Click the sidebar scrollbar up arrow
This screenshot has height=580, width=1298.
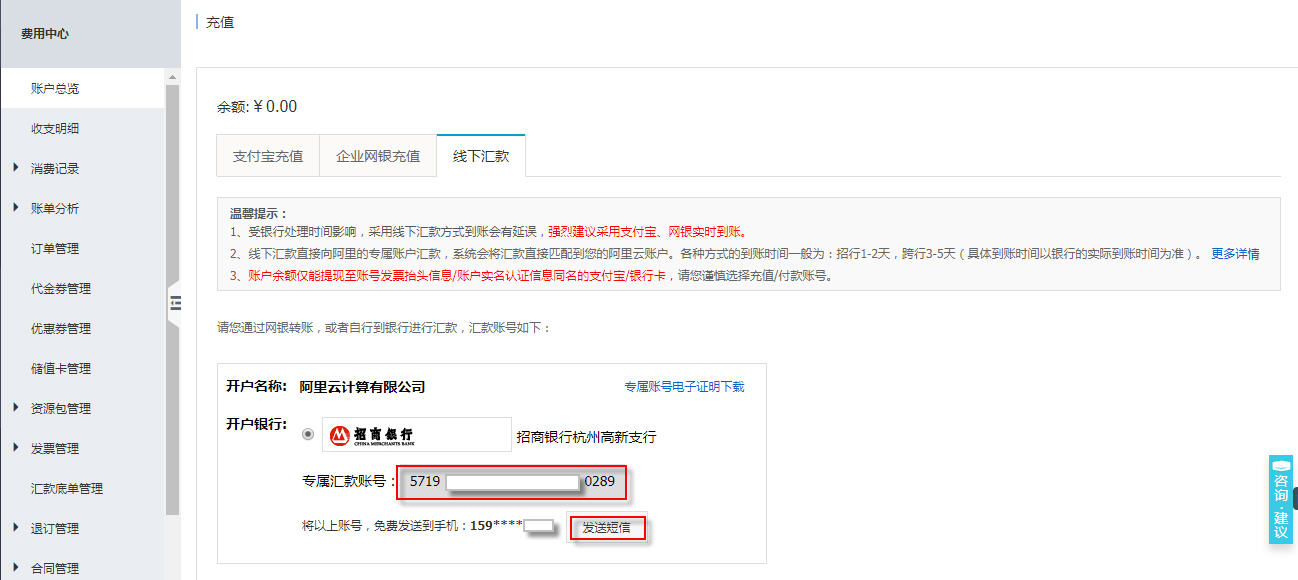pos(172,77)
